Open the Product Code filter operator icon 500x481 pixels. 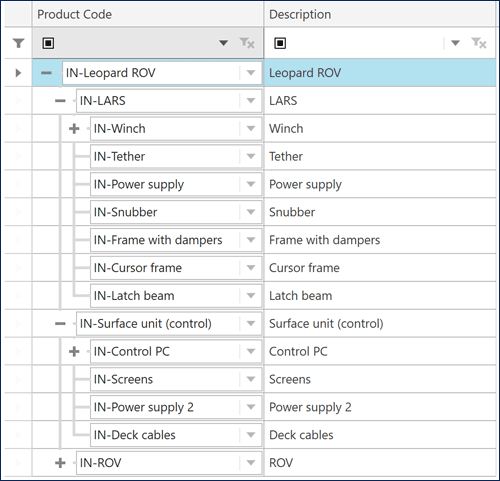(48, 43)
